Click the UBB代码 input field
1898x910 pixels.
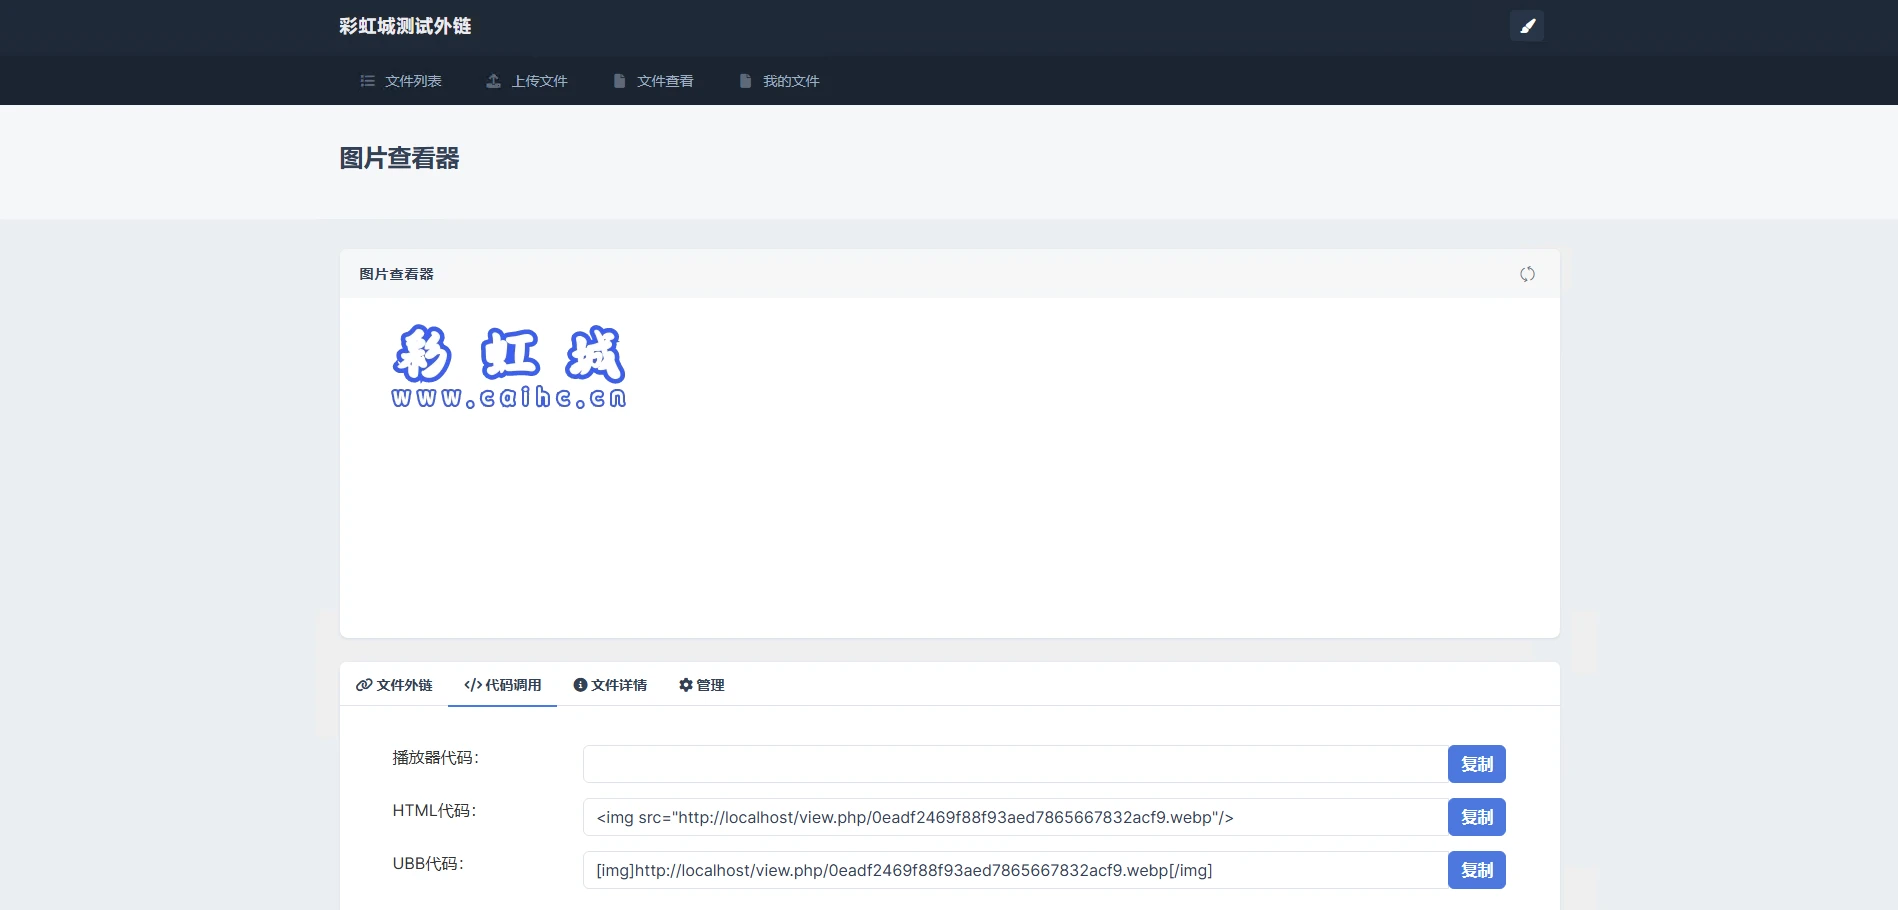(x=1016, y=870)
